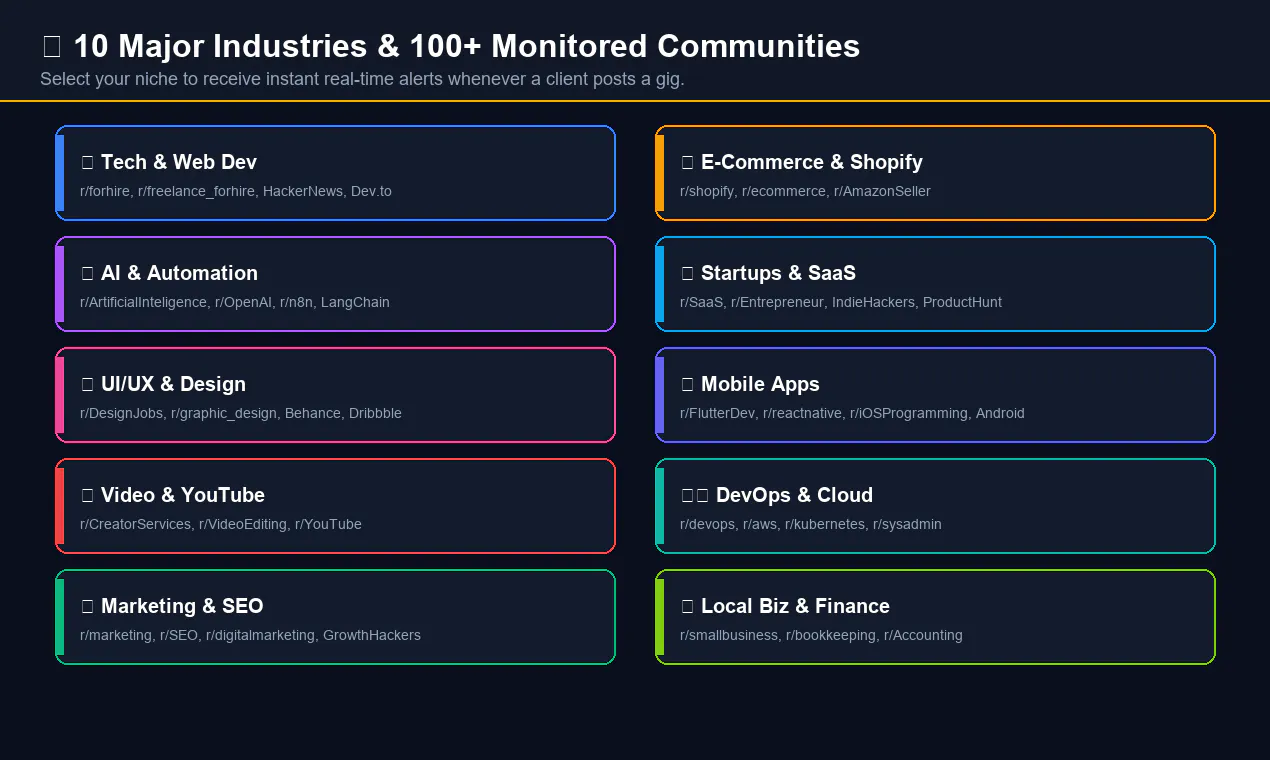1270x760 pixels.
Task: Click the "r/devops, r/aws, r/kubernetes, r/sysadmin" text
Action: [811, 524]
